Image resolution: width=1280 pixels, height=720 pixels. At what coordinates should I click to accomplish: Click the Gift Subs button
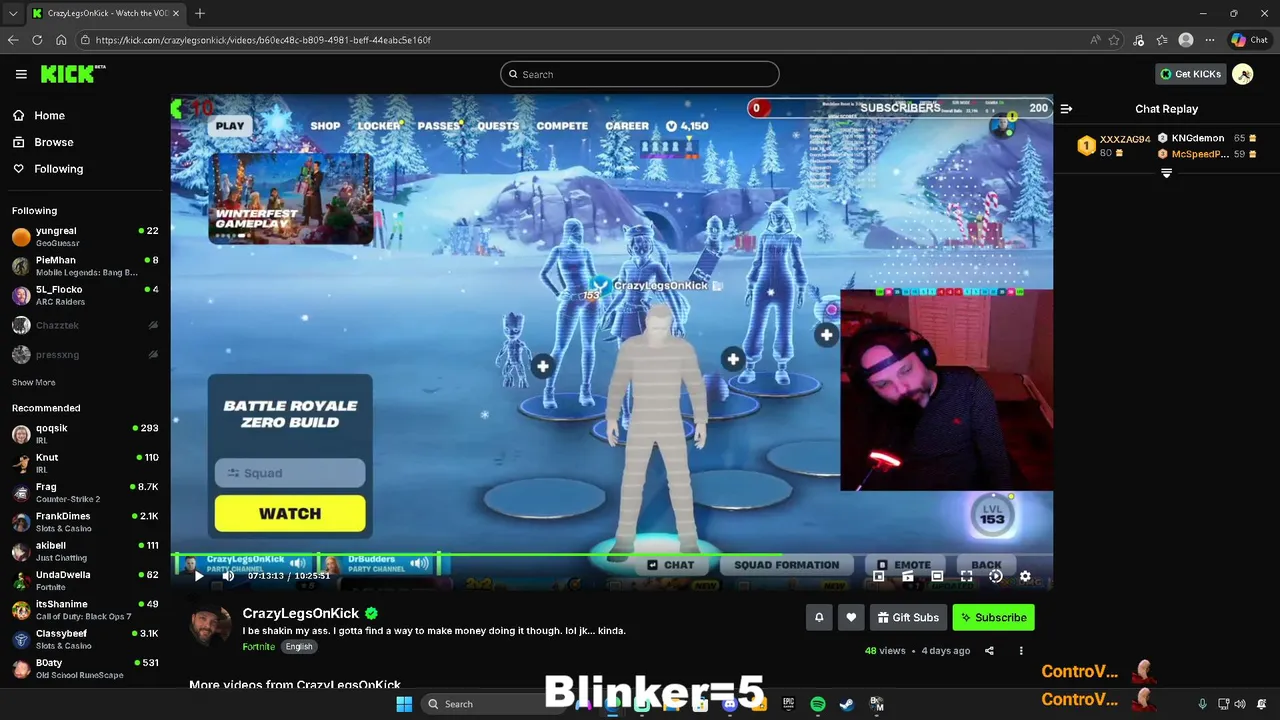[908, 617]
